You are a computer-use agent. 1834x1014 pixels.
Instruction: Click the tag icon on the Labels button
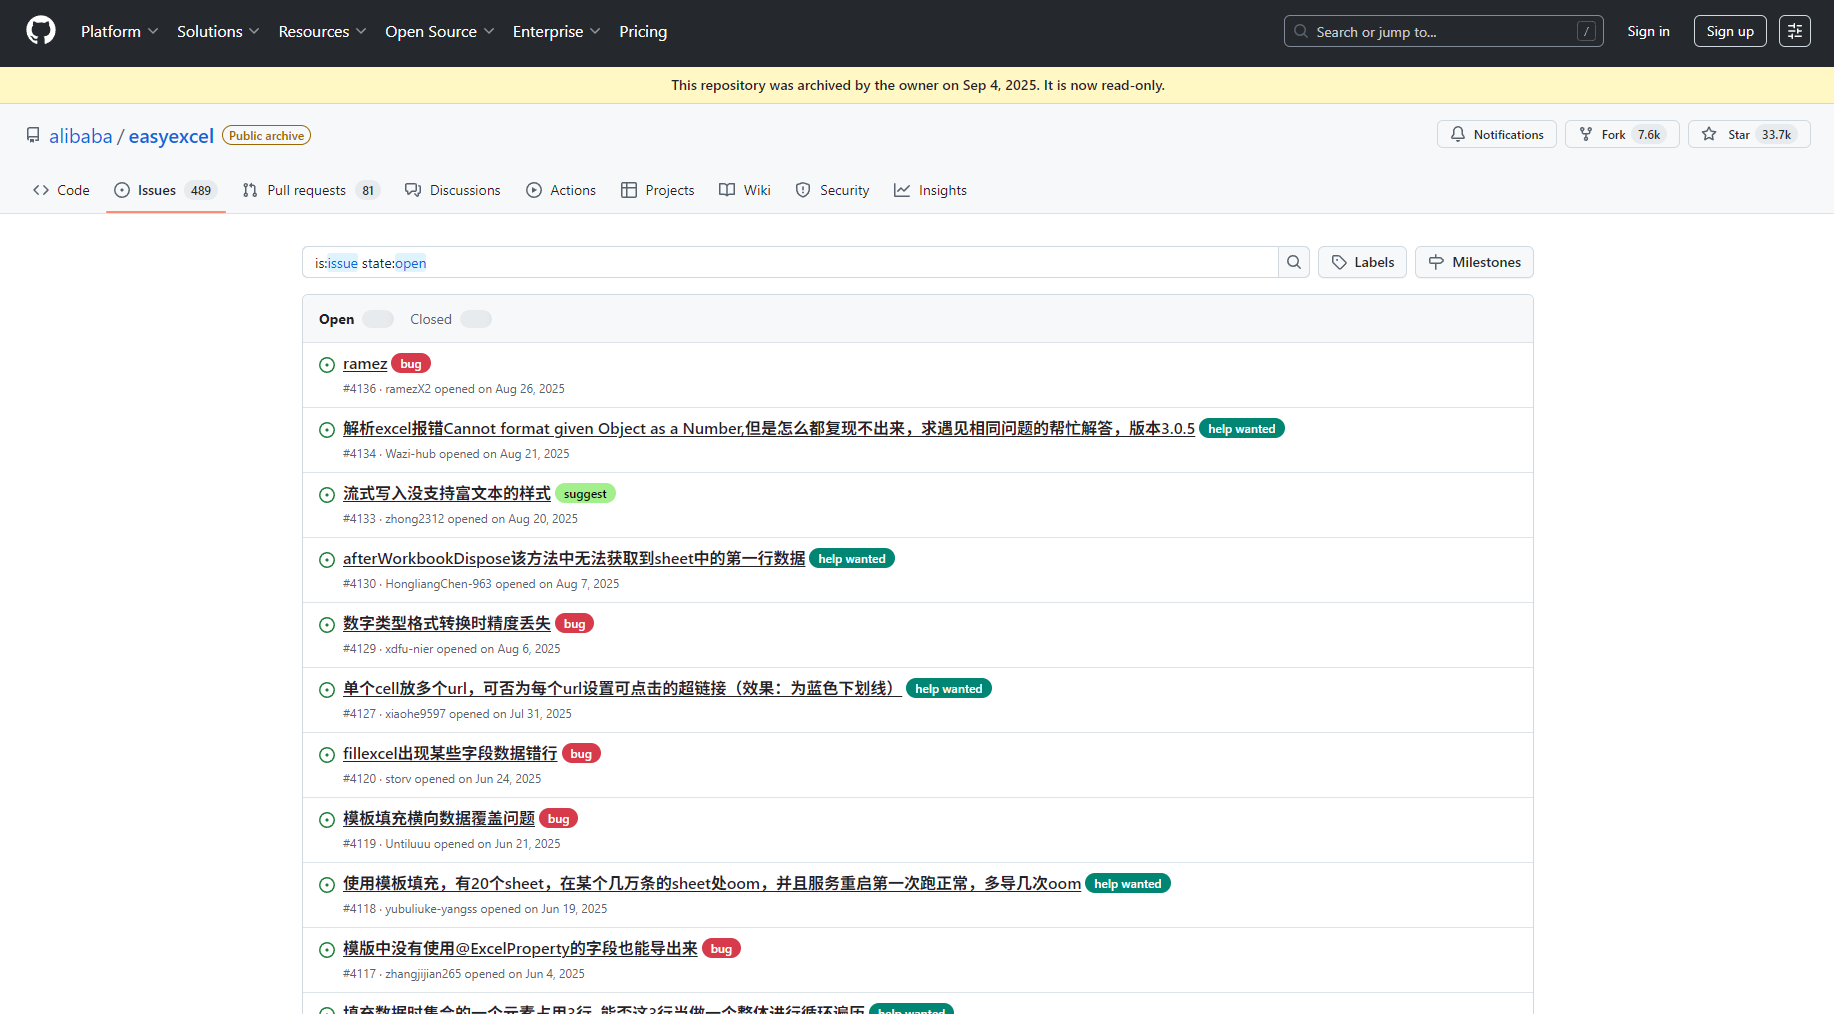[1340, 262]
